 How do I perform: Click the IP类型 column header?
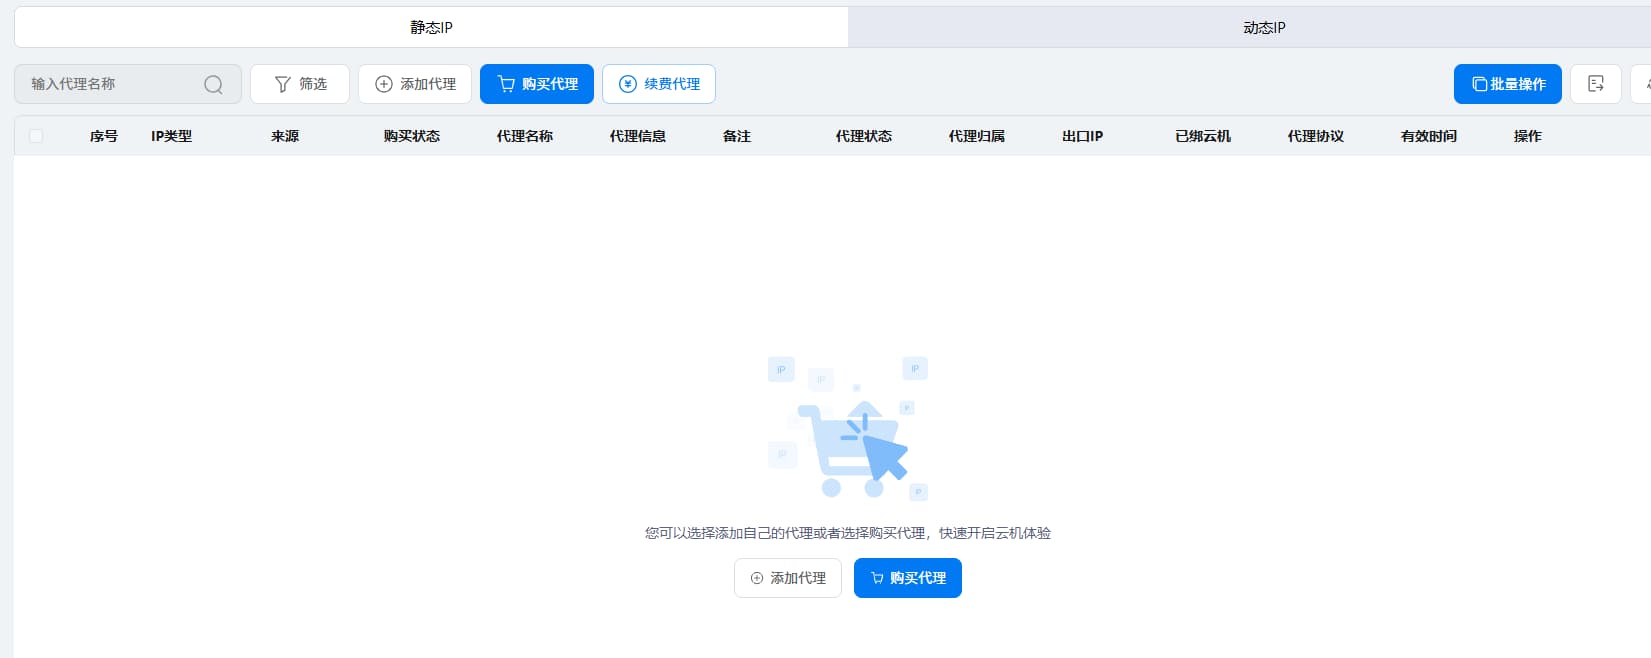click(171, 136)
